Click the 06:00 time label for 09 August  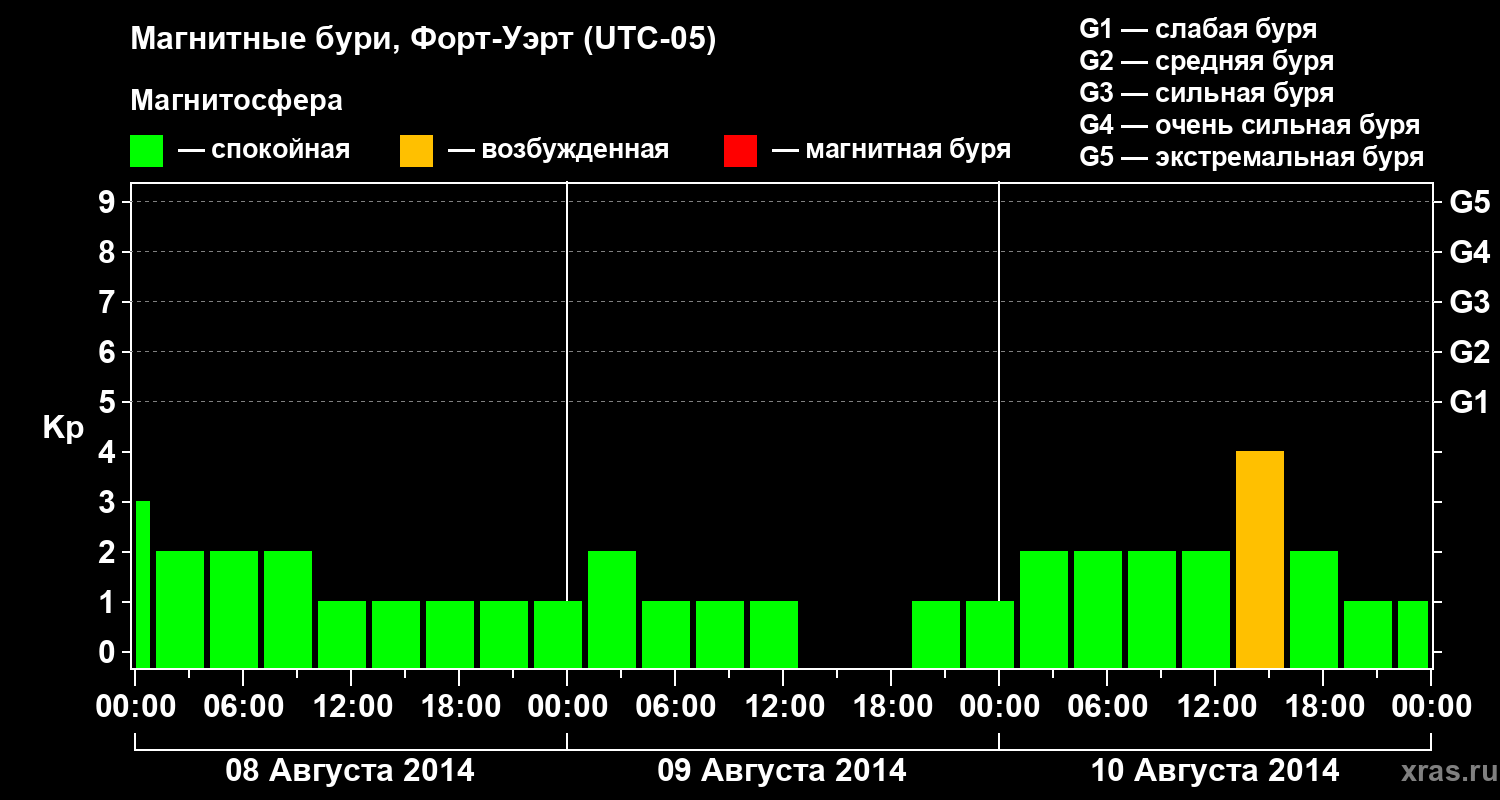tap(675, 706)
